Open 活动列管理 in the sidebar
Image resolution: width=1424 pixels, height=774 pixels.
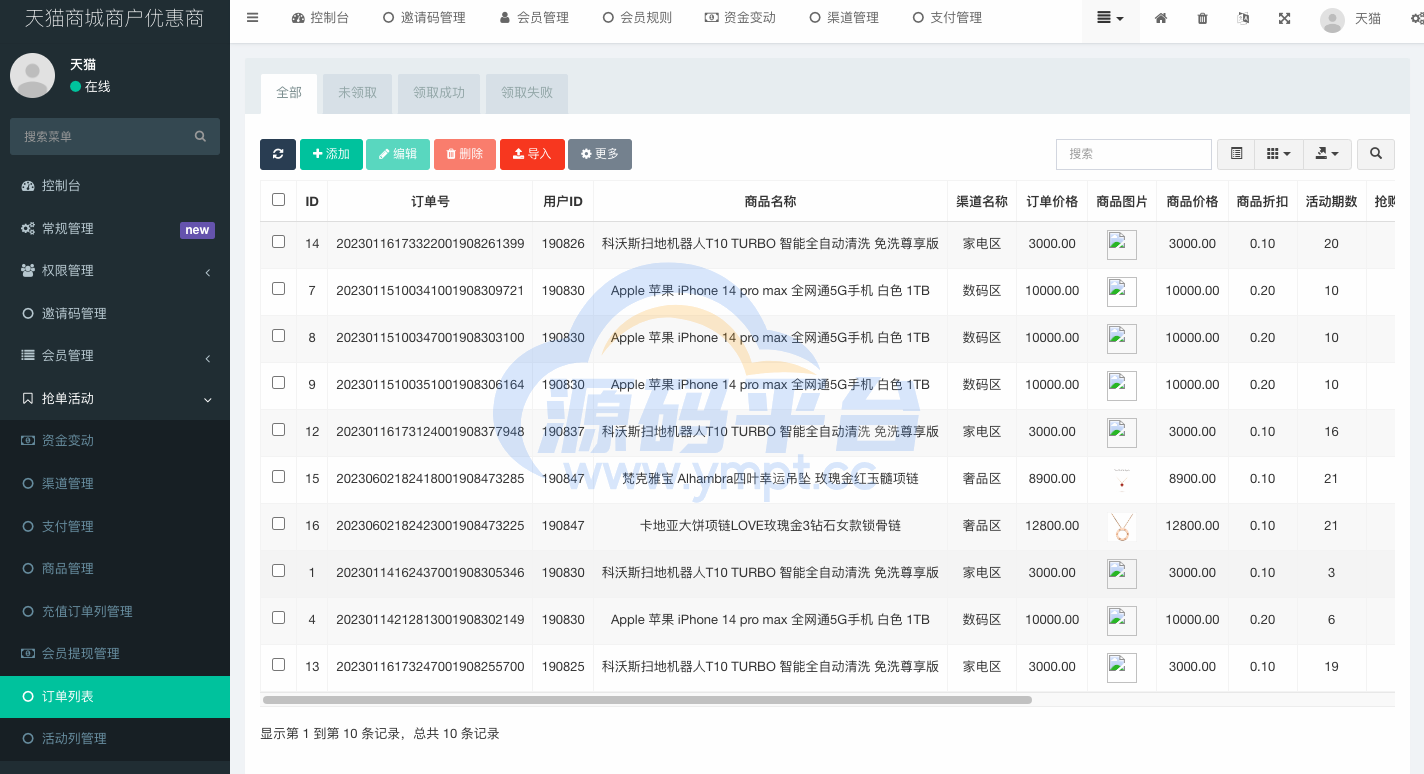(115, 738)
